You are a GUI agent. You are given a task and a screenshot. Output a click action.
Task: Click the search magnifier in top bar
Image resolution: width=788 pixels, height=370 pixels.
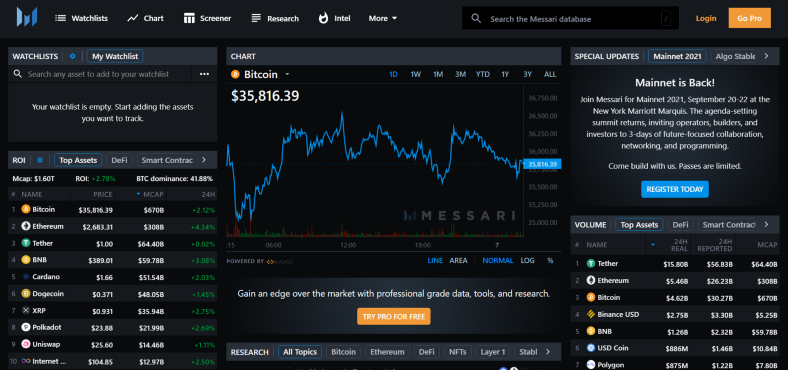[x=476, y=19]
